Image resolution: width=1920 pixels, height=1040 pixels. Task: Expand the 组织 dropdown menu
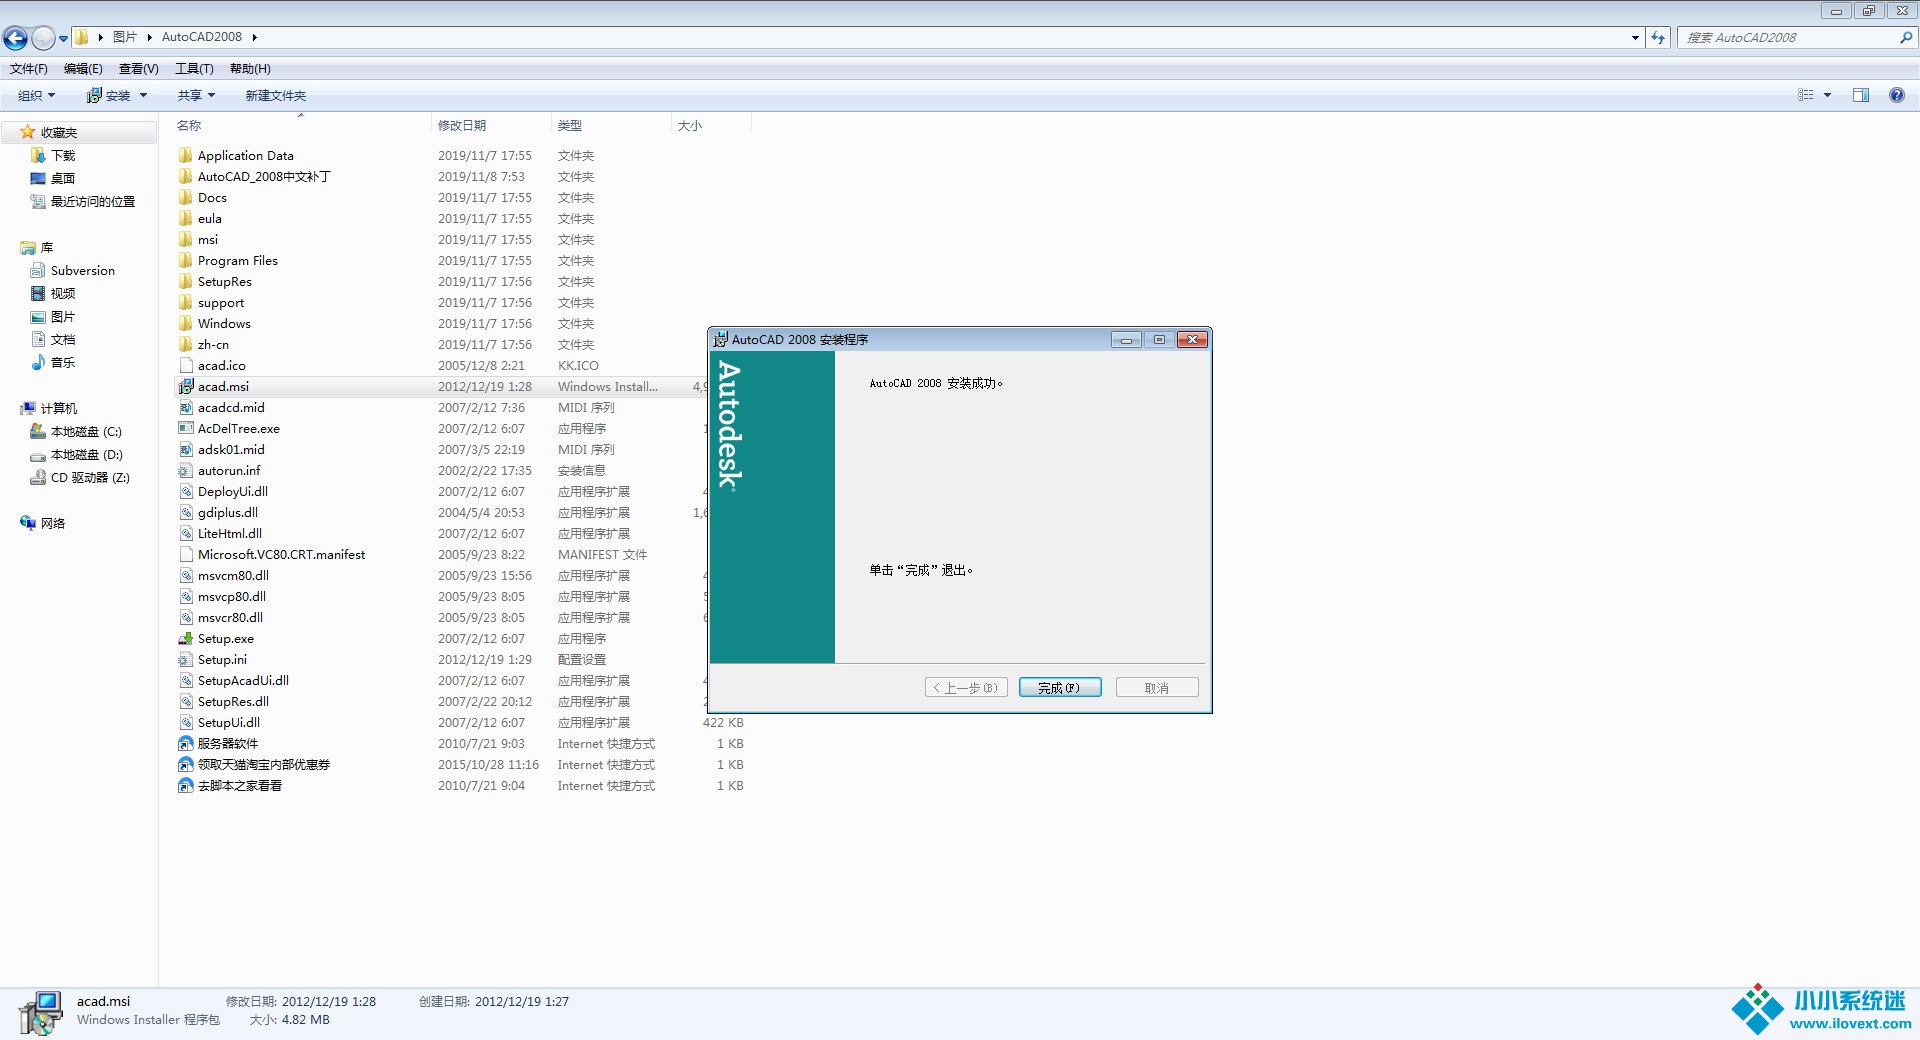pos(36,96)
